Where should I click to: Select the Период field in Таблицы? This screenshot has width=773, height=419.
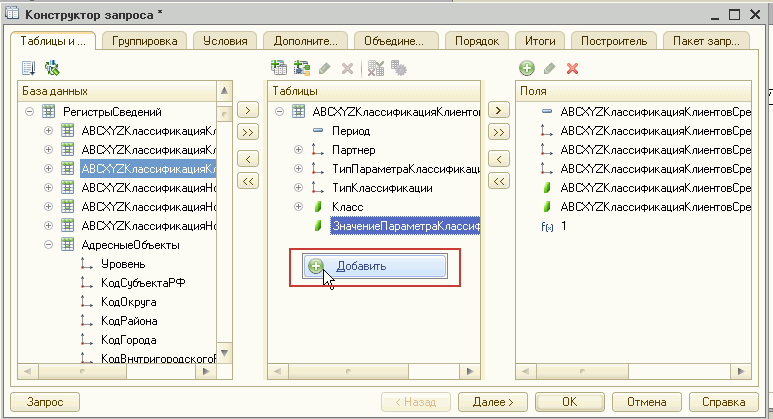(x=351, y=131)
